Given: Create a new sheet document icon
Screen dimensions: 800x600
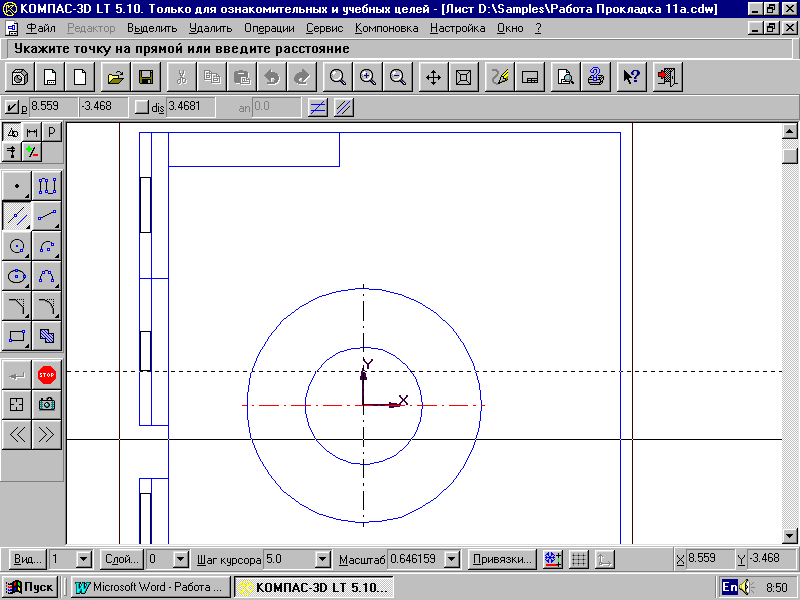Looking at the screenshot, I should 50,77.
